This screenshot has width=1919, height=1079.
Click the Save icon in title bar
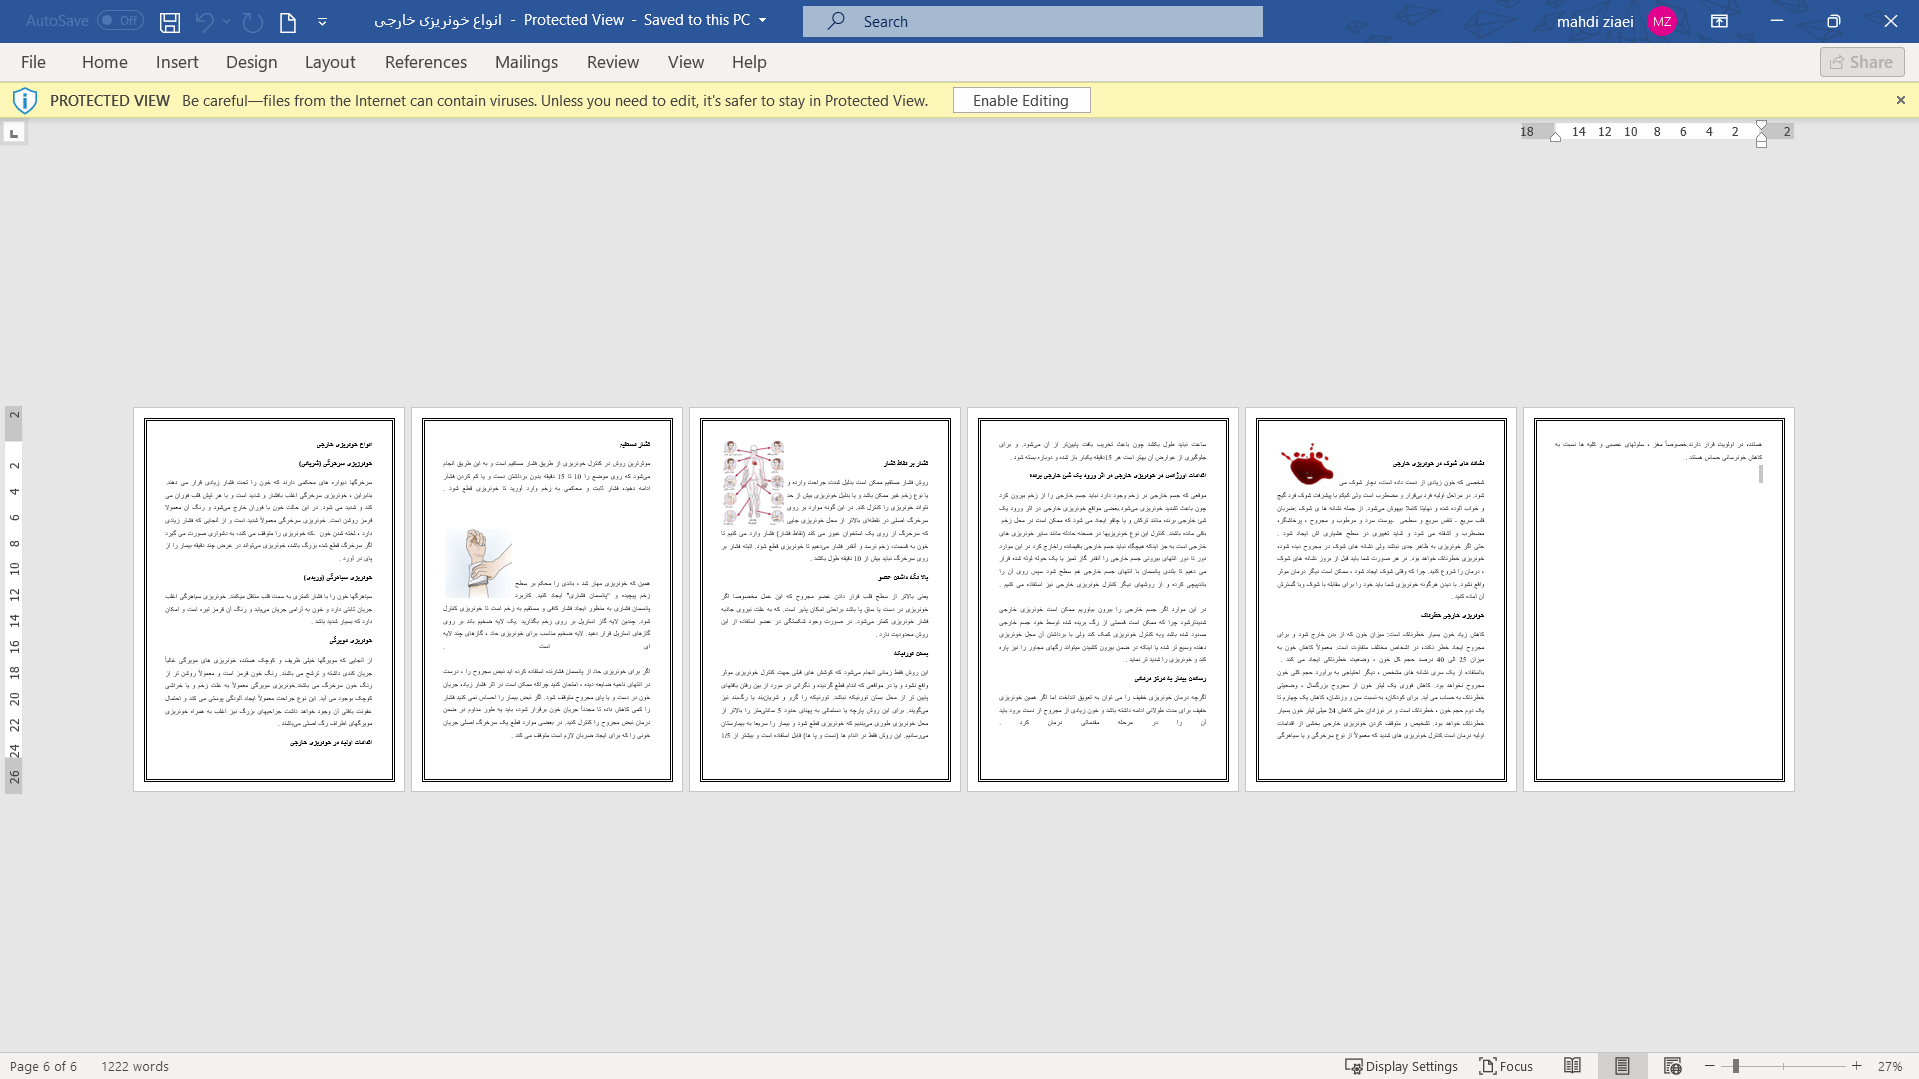point(170,21)
